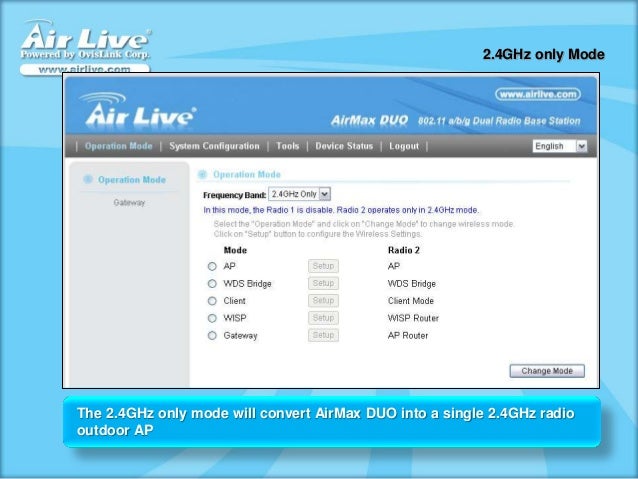Select the WISP mode radio button
This screenshot has width=638, height=479.
pyautogui.click(x=212, y=318)
